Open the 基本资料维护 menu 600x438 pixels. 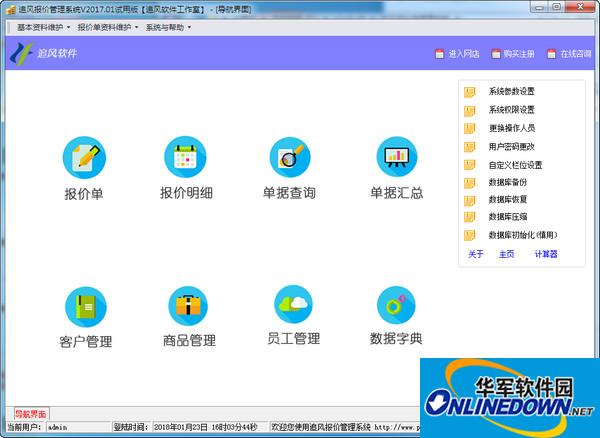coord(44,28)
